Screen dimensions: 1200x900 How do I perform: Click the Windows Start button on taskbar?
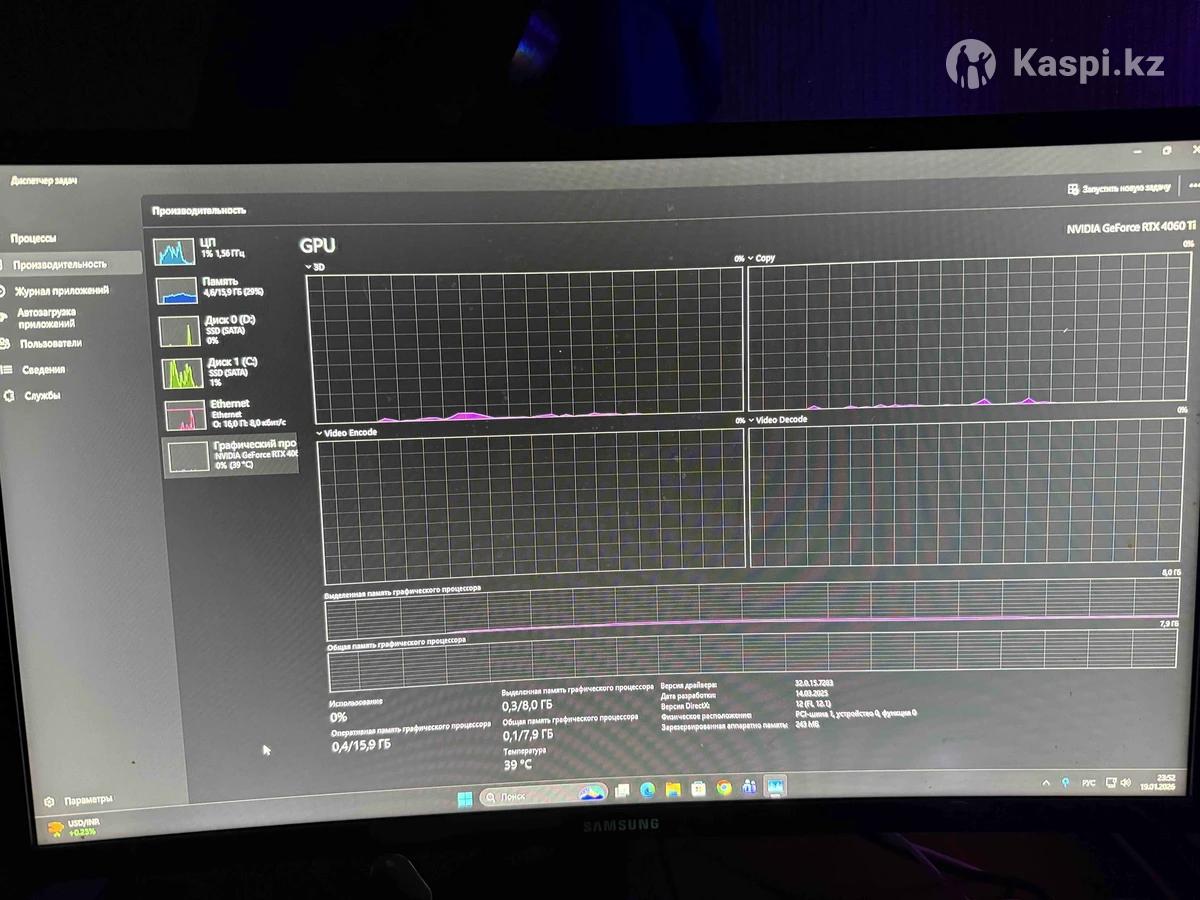[x=465, y=797]
